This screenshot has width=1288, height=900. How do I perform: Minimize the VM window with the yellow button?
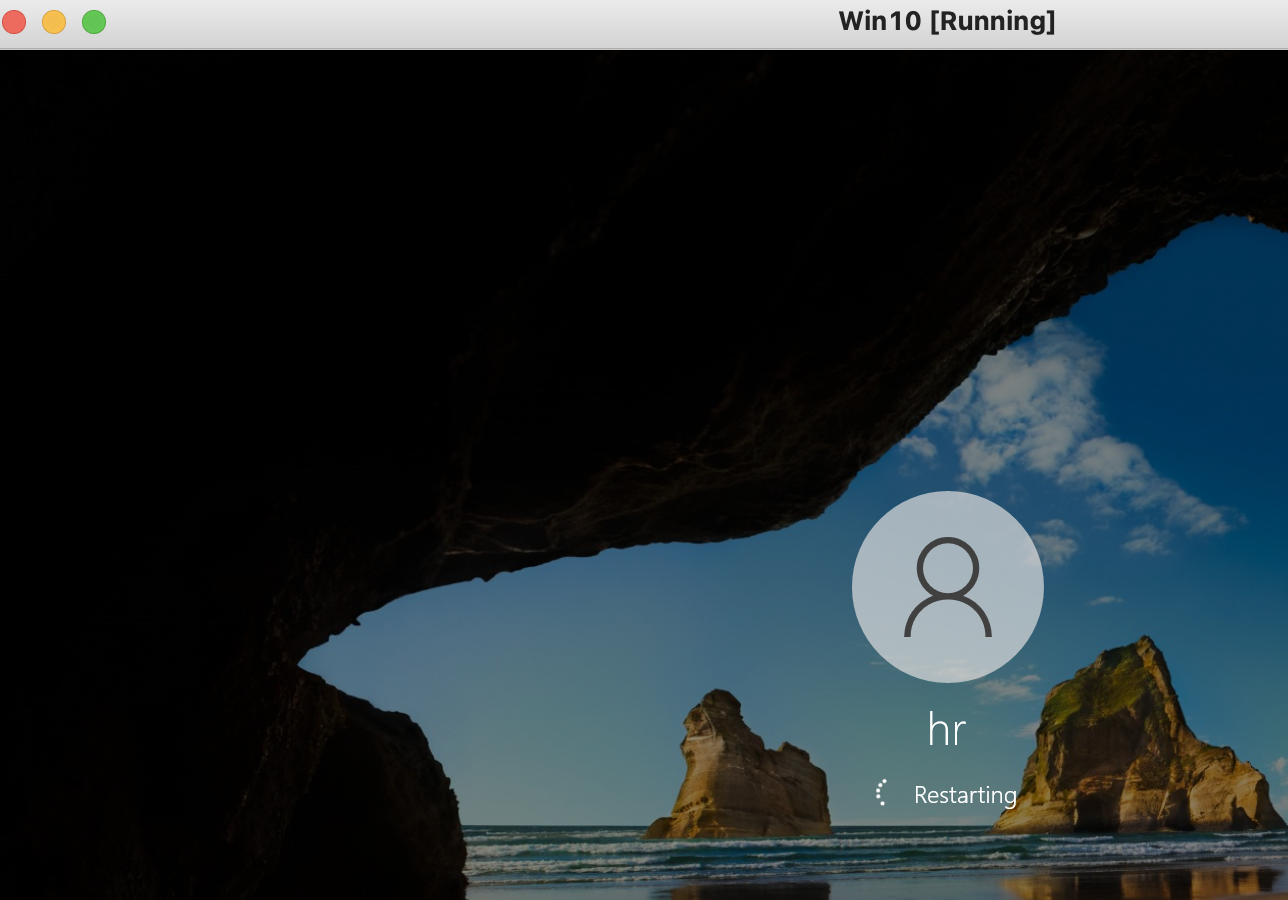(x=54, y=22)
